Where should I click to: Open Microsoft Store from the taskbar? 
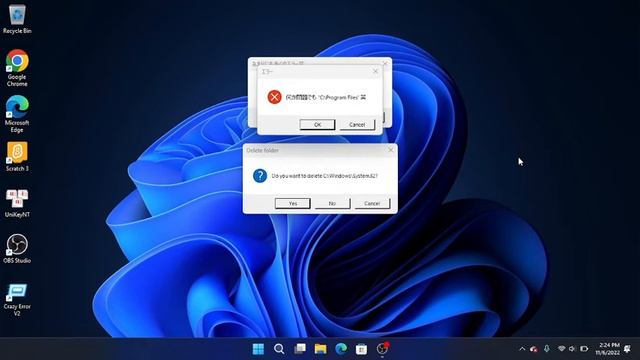tap(361, 349)
